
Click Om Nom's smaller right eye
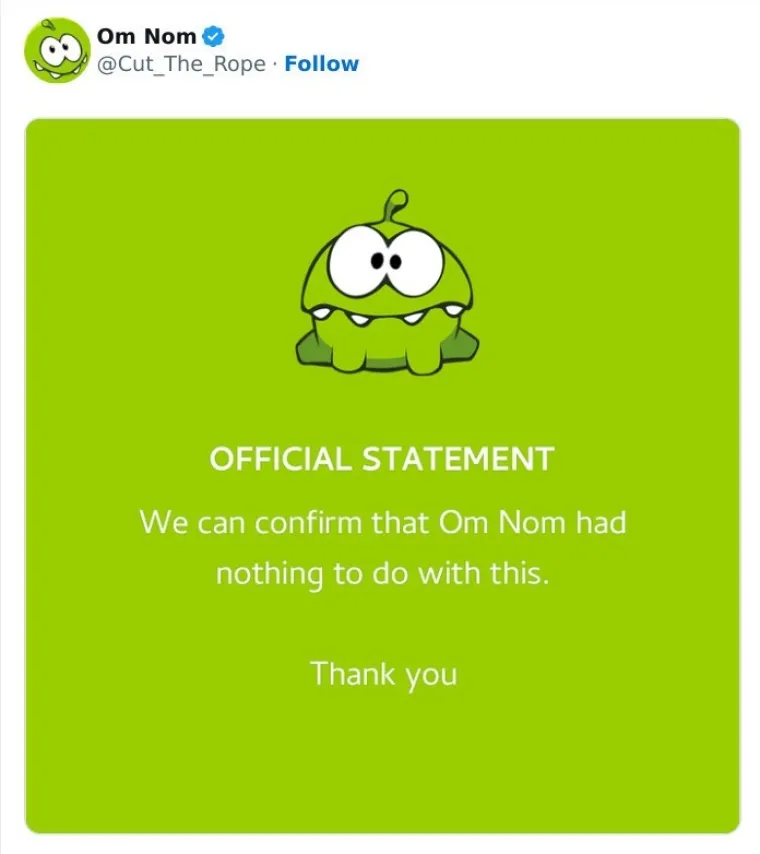pos(409,263)
